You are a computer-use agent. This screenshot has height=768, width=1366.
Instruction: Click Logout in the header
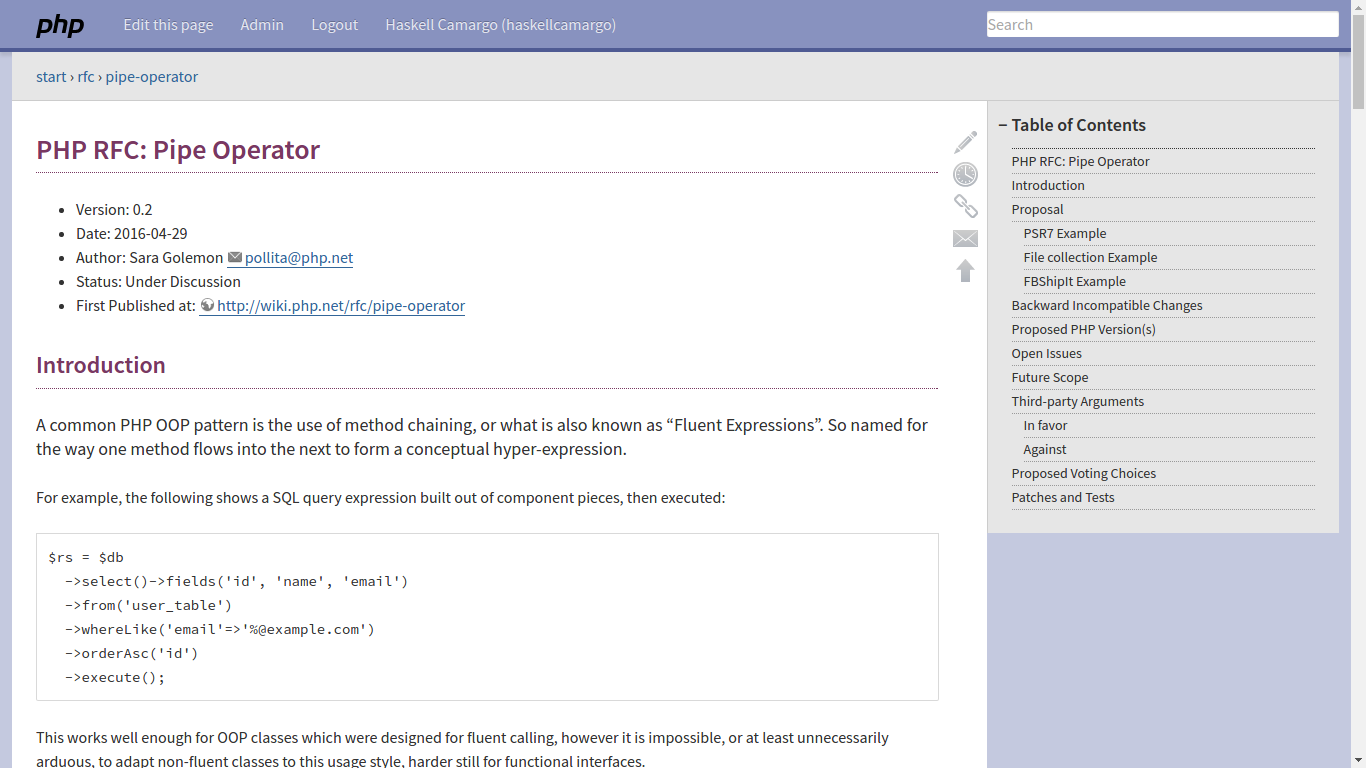pyautogui.click(x=334, y=25)
